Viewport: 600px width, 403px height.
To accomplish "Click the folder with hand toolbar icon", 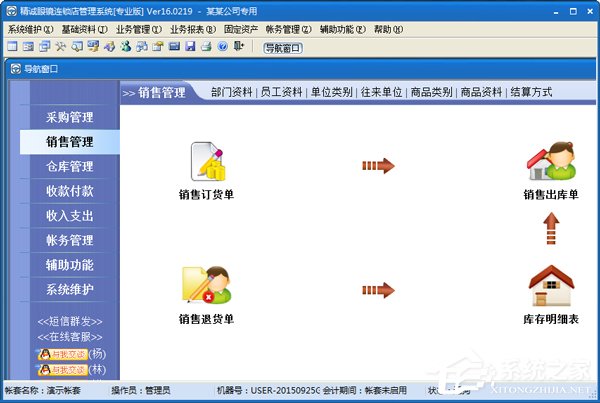I will 158,47.
